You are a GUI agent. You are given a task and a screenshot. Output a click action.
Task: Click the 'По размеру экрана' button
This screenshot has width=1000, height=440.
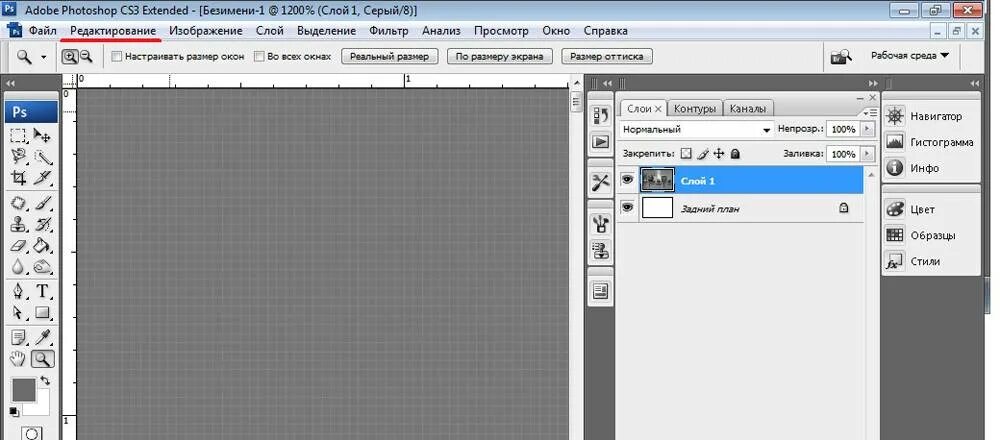tap(499, 56)
